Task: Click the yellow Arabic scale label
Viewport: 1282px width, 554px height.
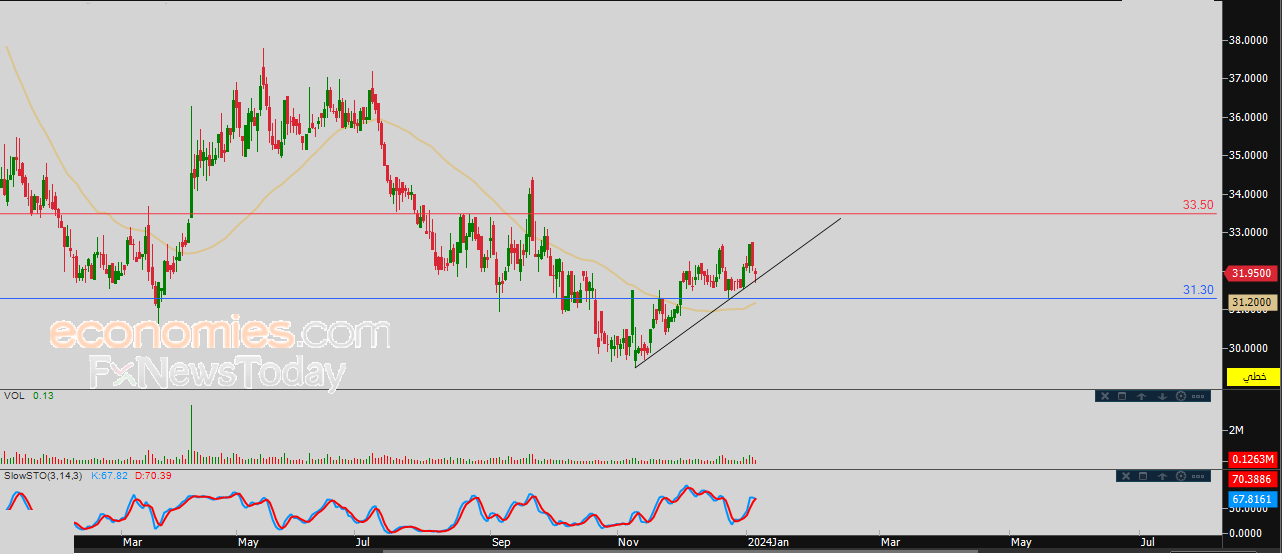Action: (1254, 376)
